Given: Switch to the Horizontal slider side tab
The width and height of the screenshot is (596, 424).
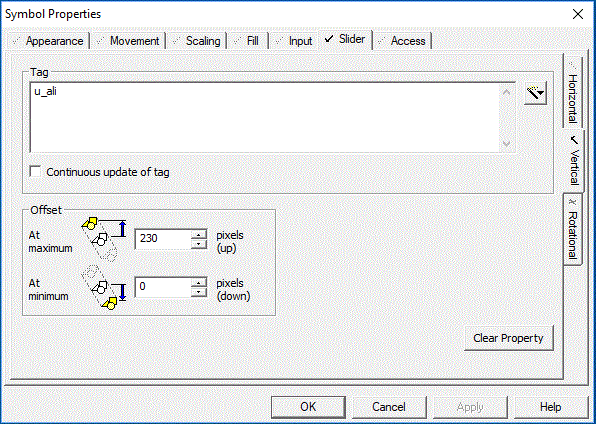Looking at the screenshot, I should point(572,92).
